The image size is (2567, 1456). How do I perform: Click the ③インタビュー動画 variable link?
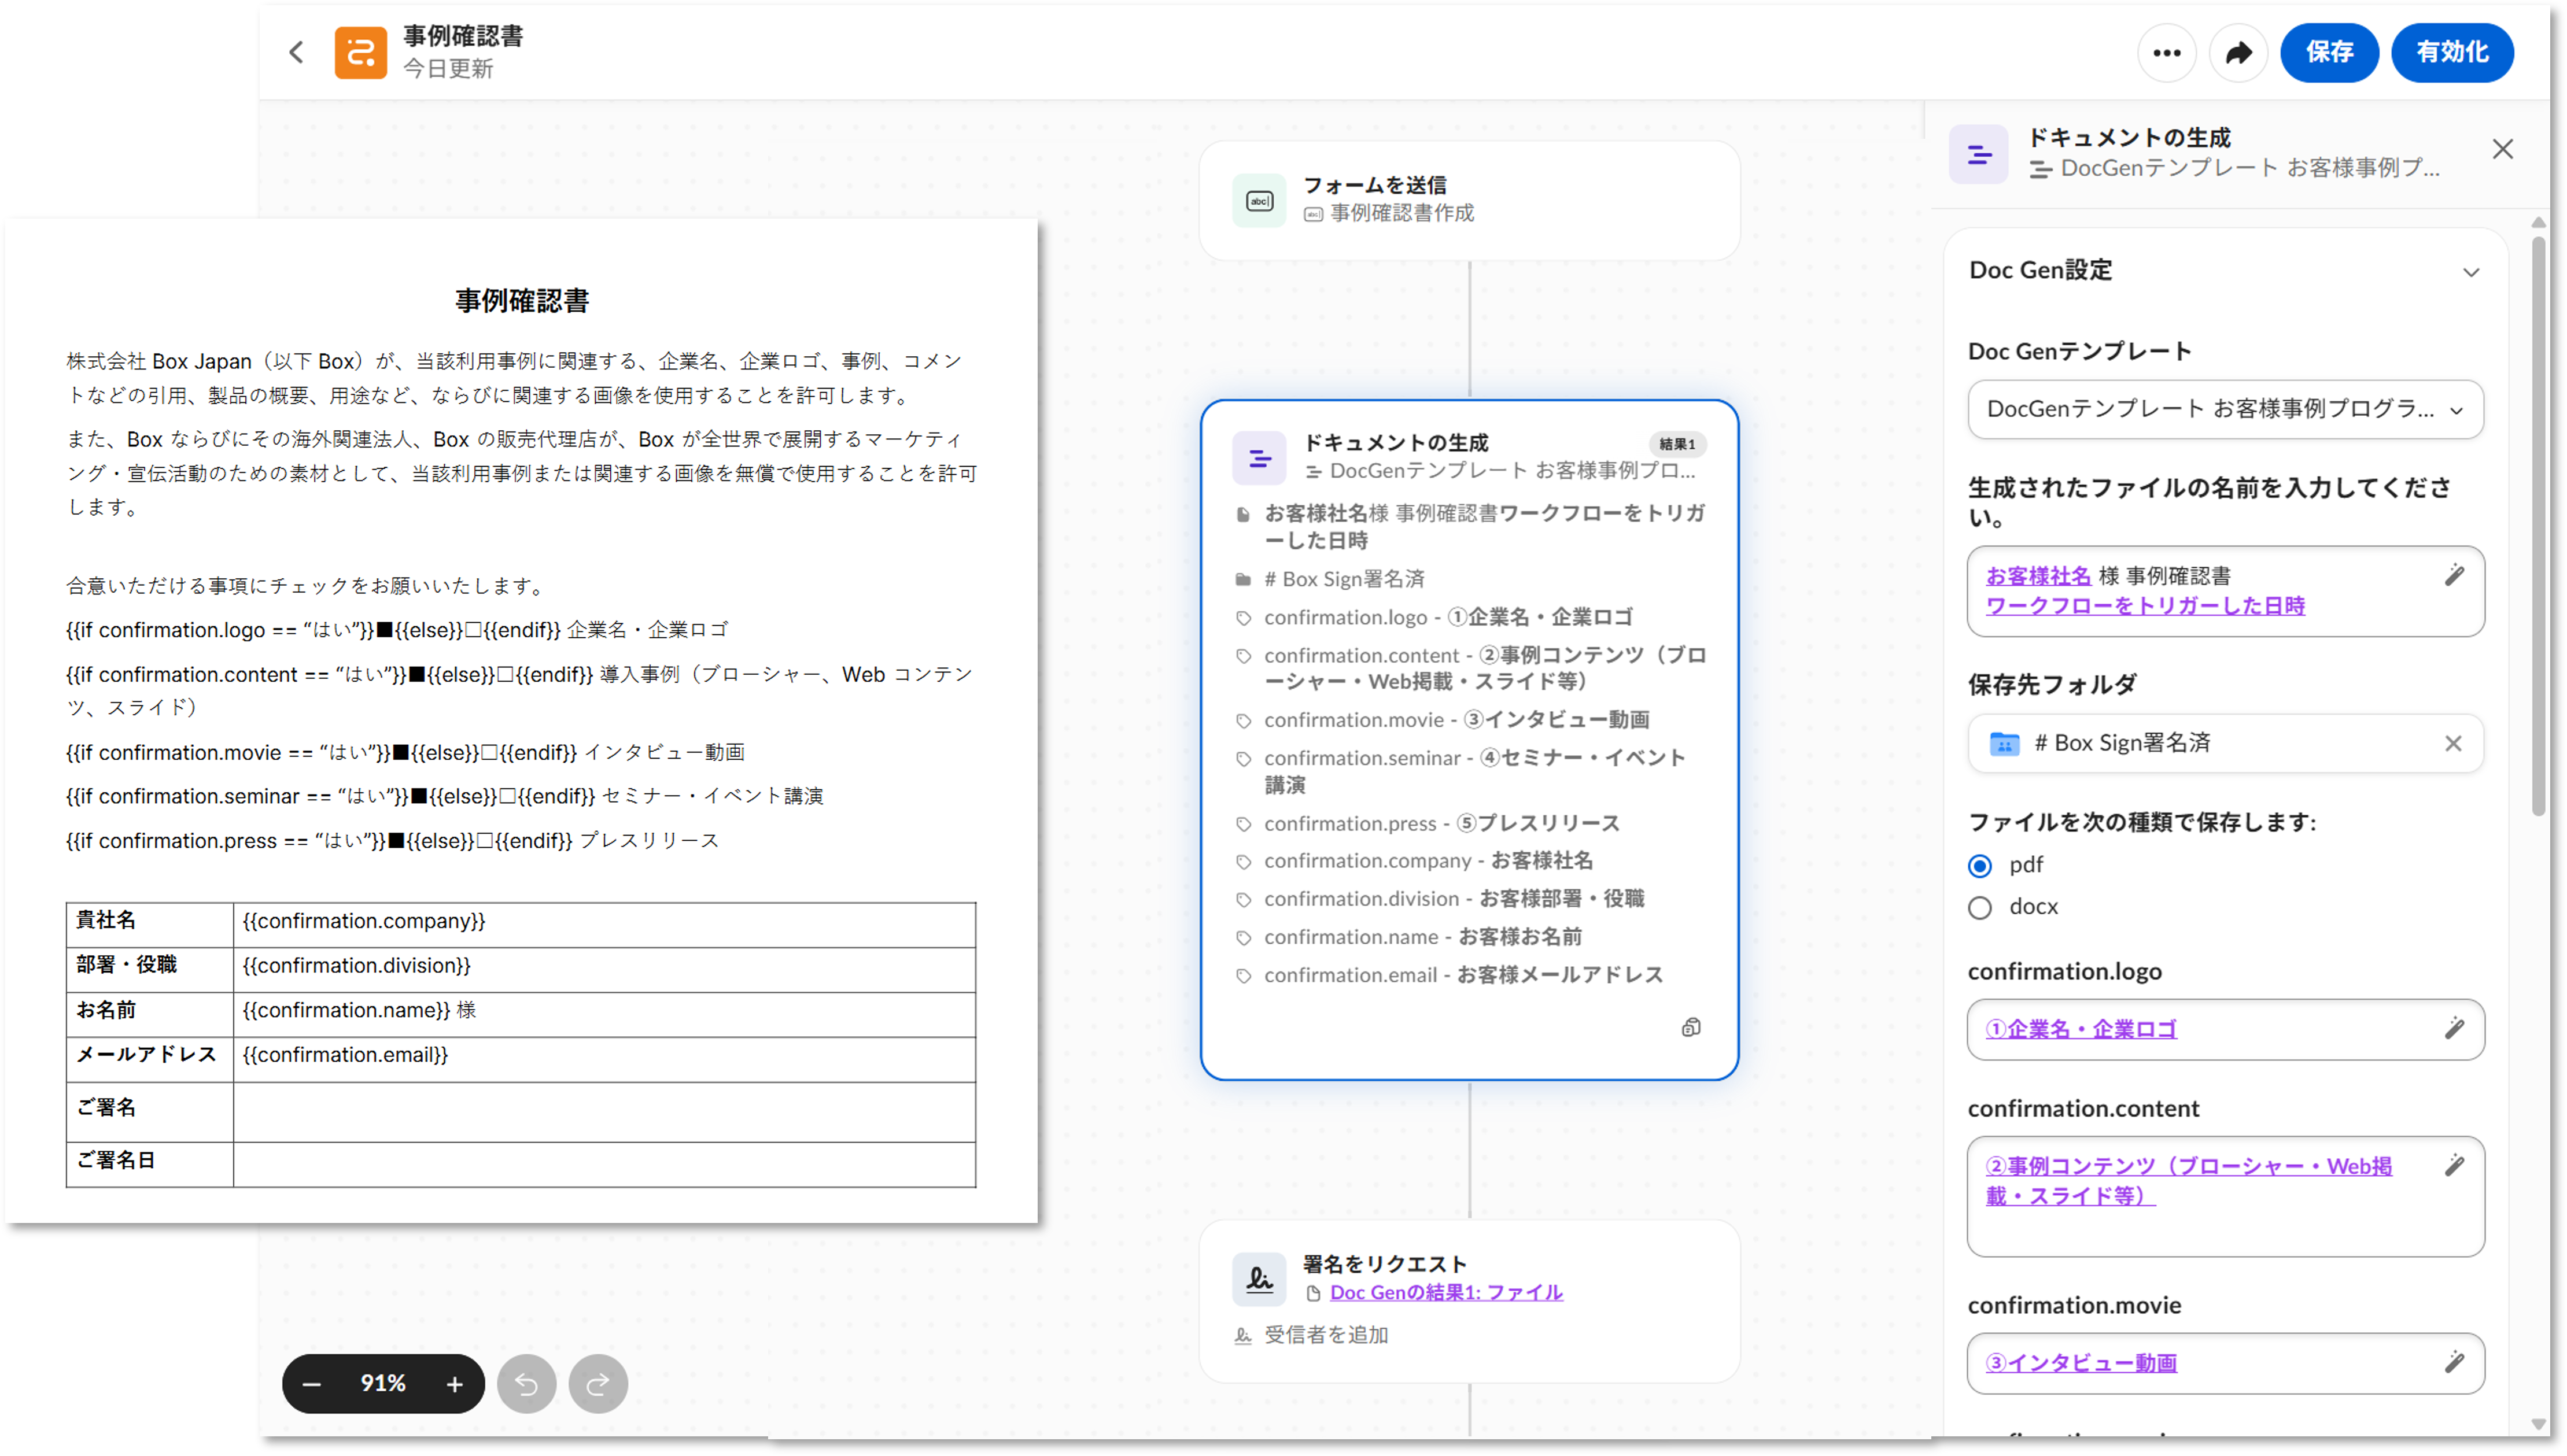pyautogui.click(x=2081, y=1363)
